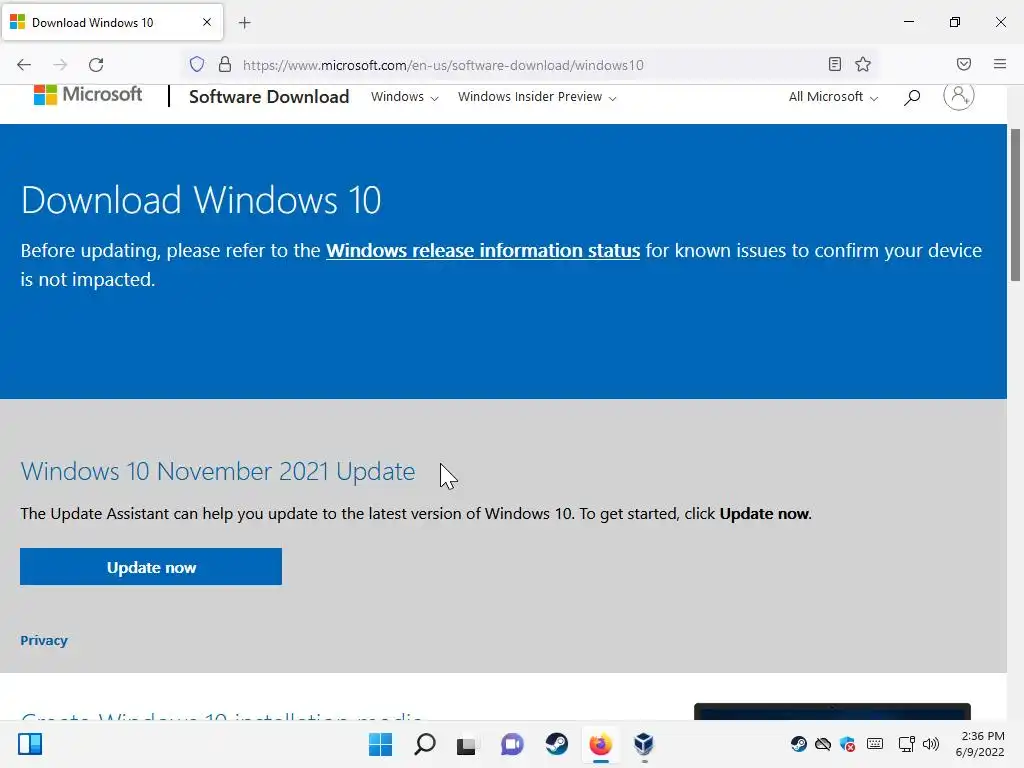This screenshot has height=768, width=1024.
Task: Open VirtualBox from the taskbar
Action: (x=644, y=744)
